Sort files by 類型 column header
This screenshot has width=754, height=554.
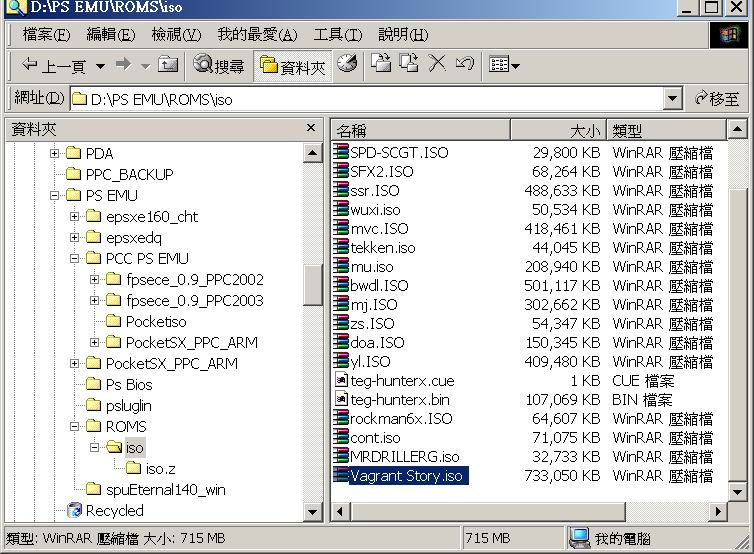[x=666, y=130]
